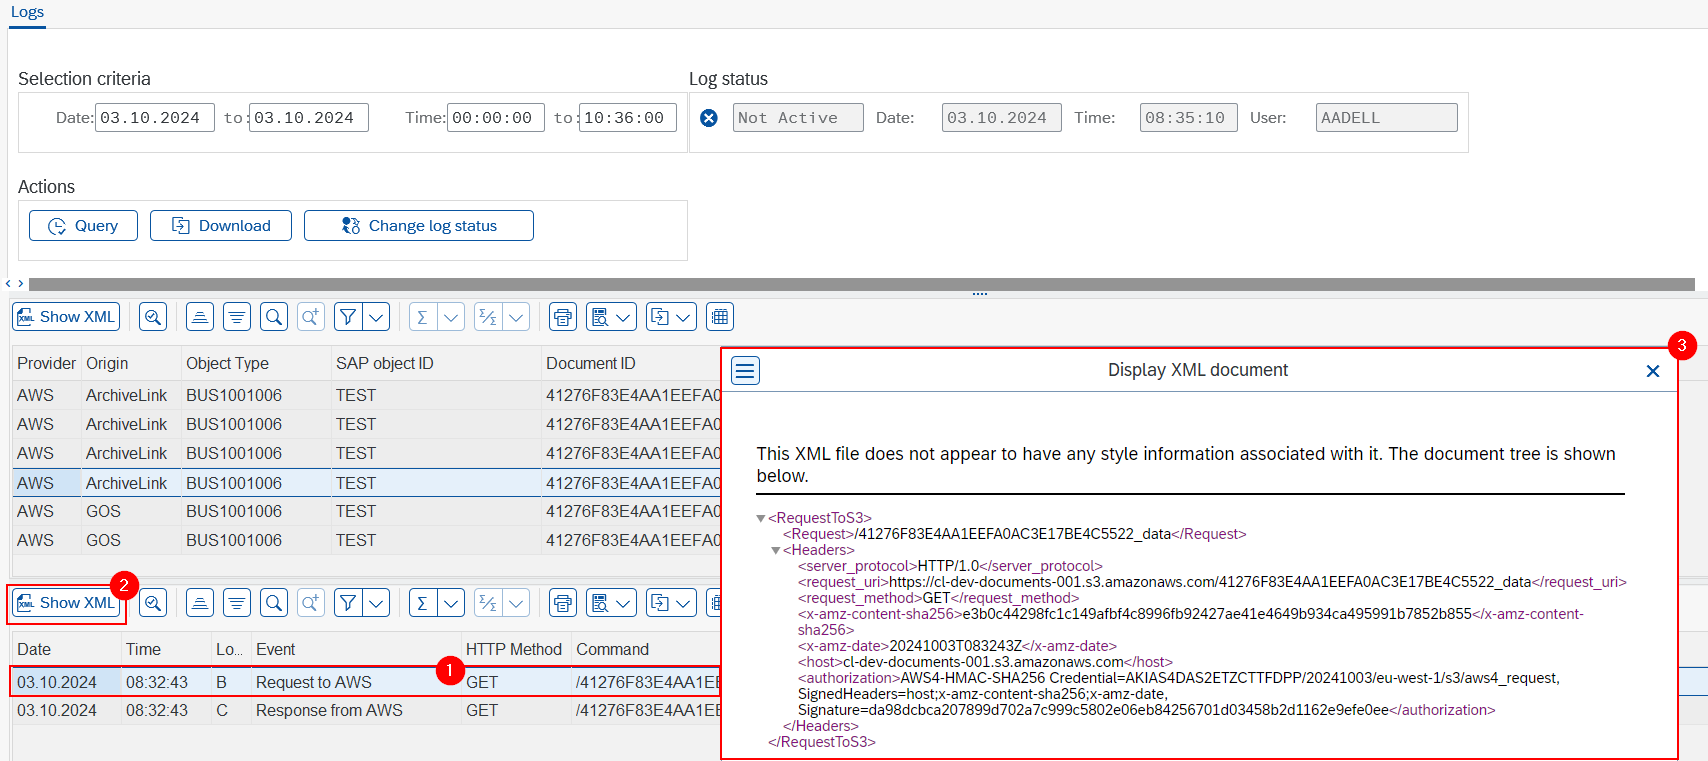Expand filter options in the log events toolbar
This screenshot has width=1708, height=761.
(376, 603)
